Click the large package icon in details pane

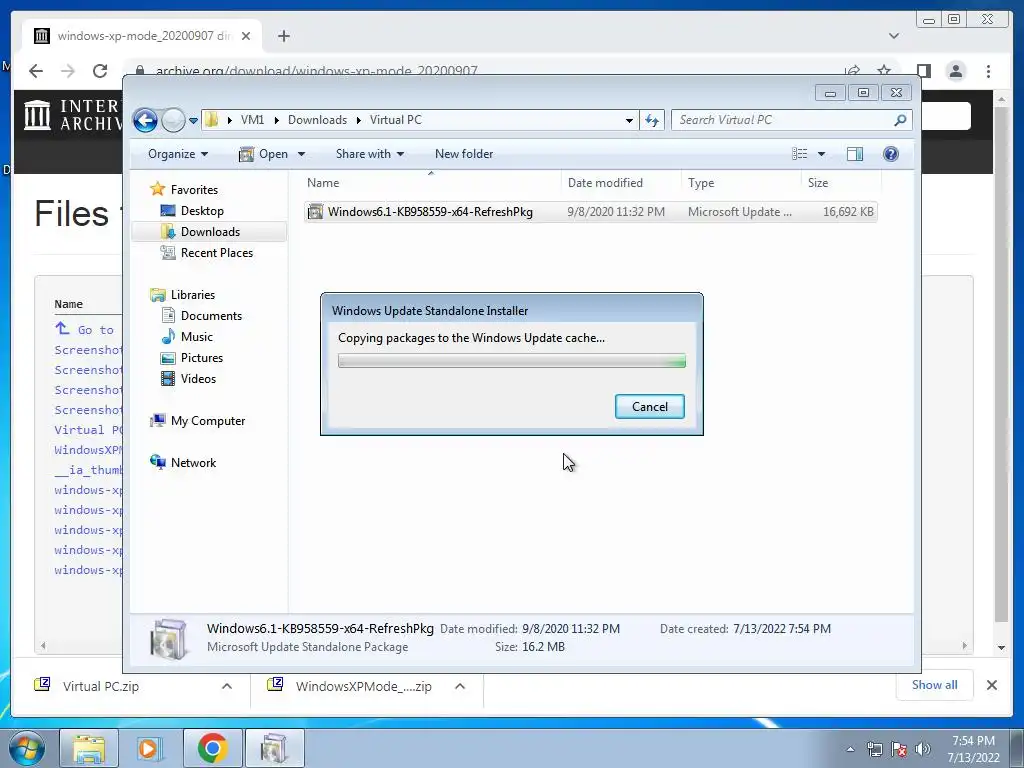(x=168, y=638)
